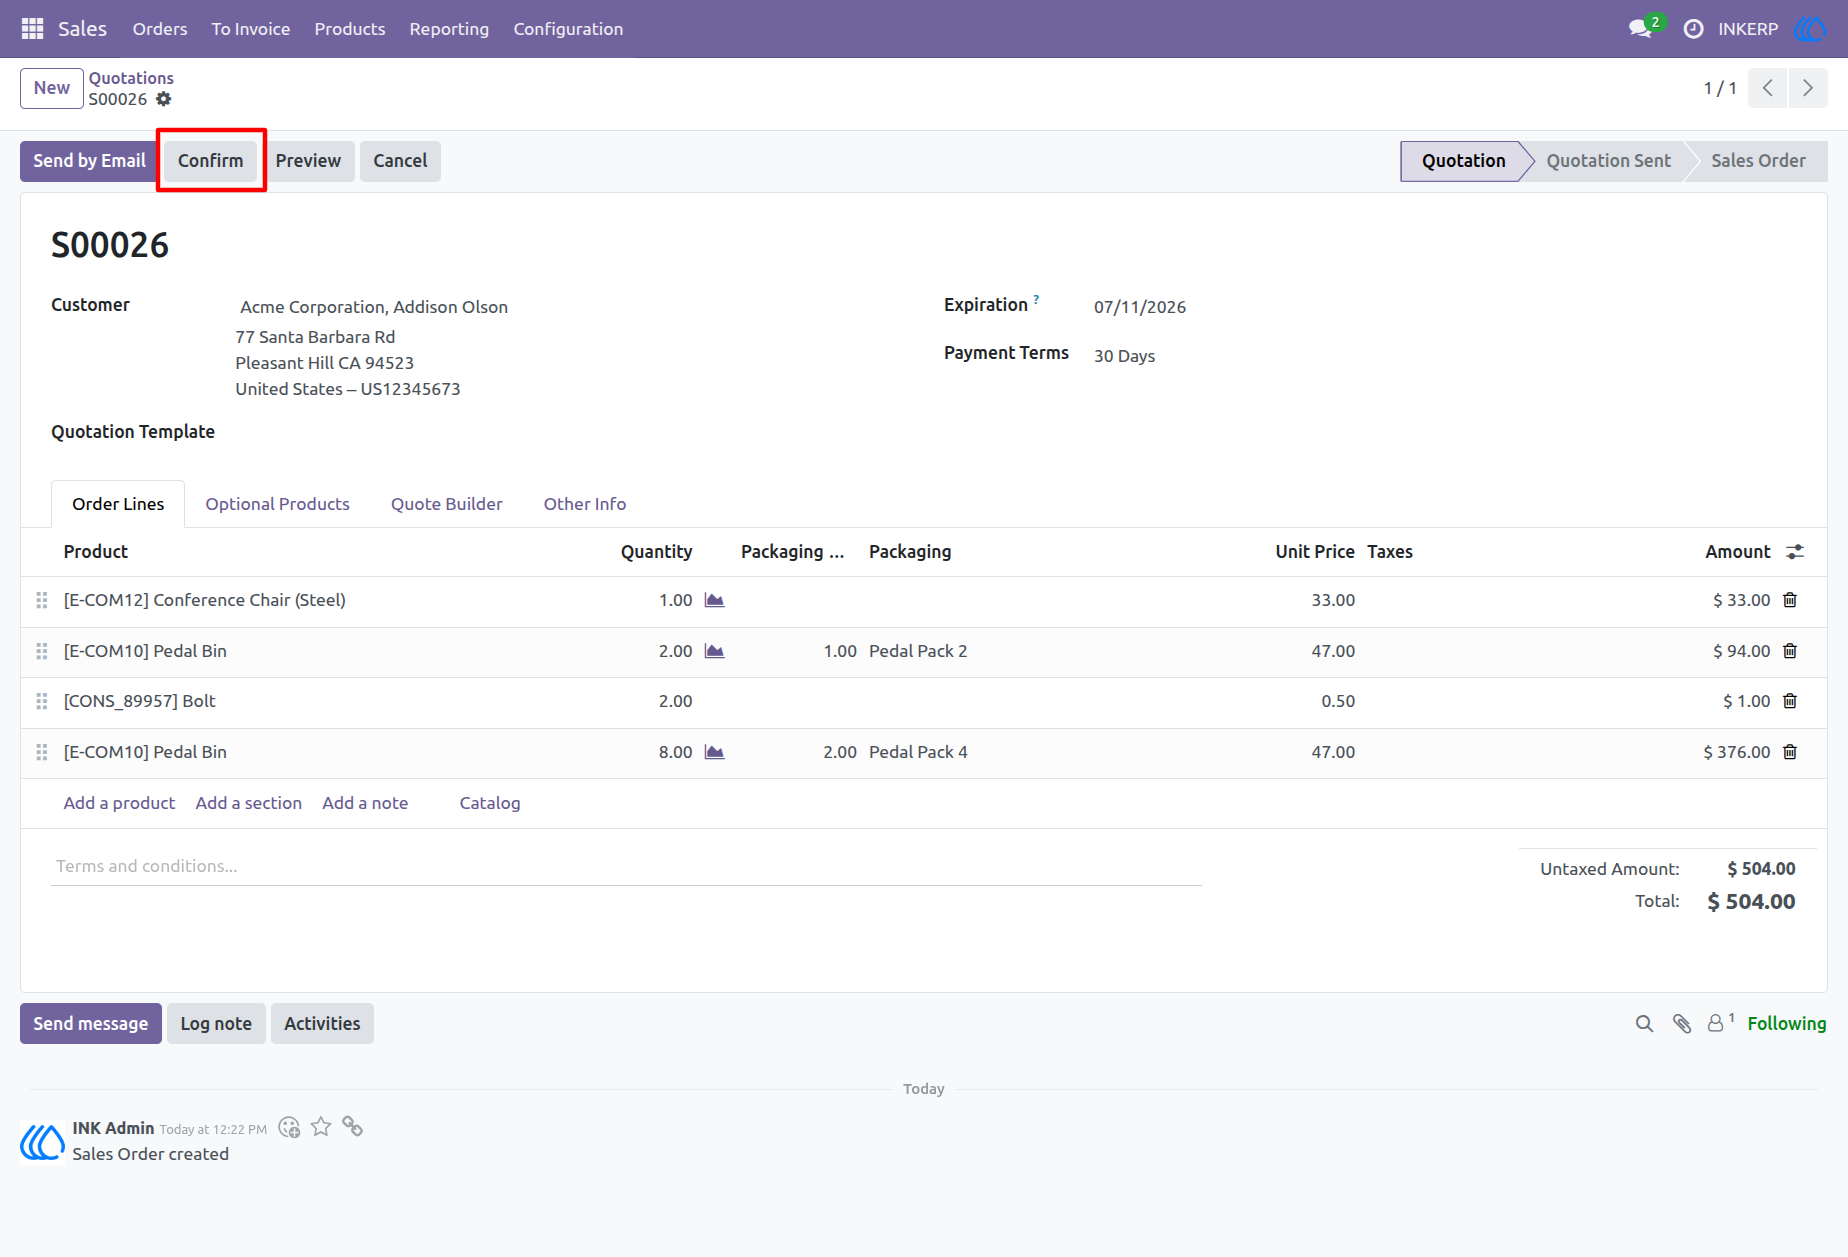Image resolution: width=1848 pixels, height=1257 pixels.
Task: Star the Sales Order created message
Action: [x=321, y=1127]
